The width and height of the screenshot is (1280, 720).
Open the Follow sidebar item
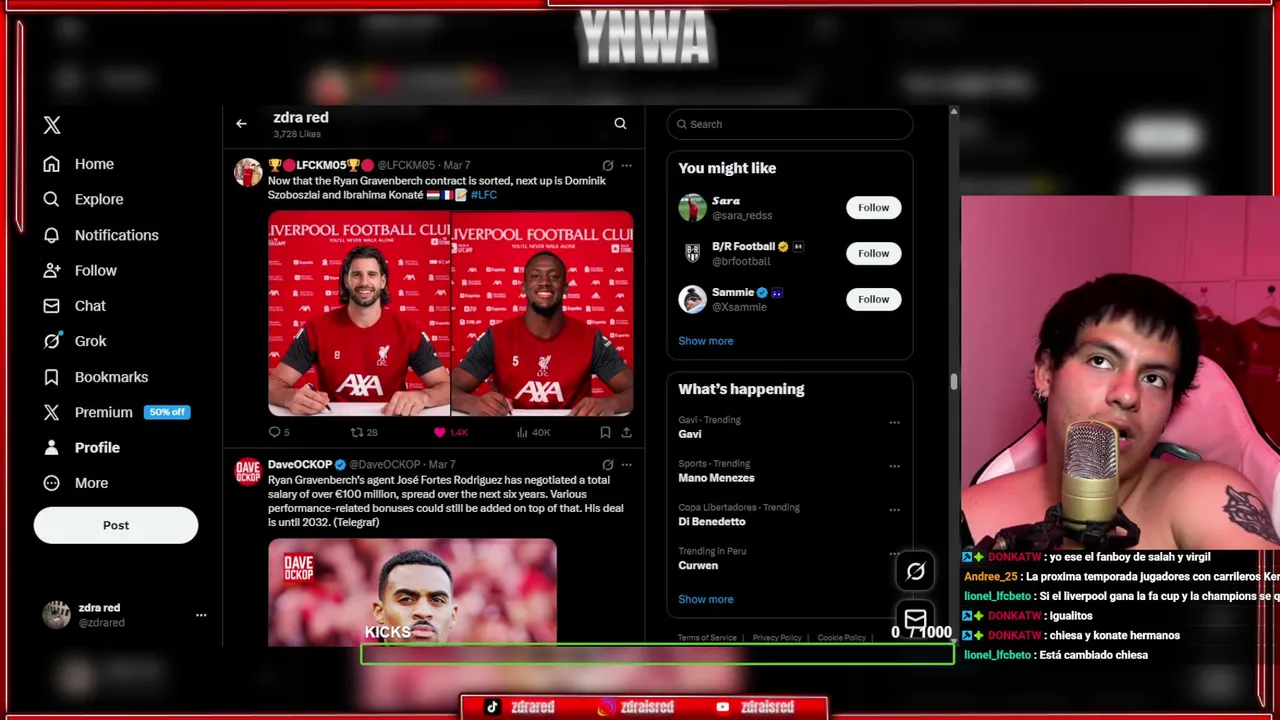[x=80, y=270]
